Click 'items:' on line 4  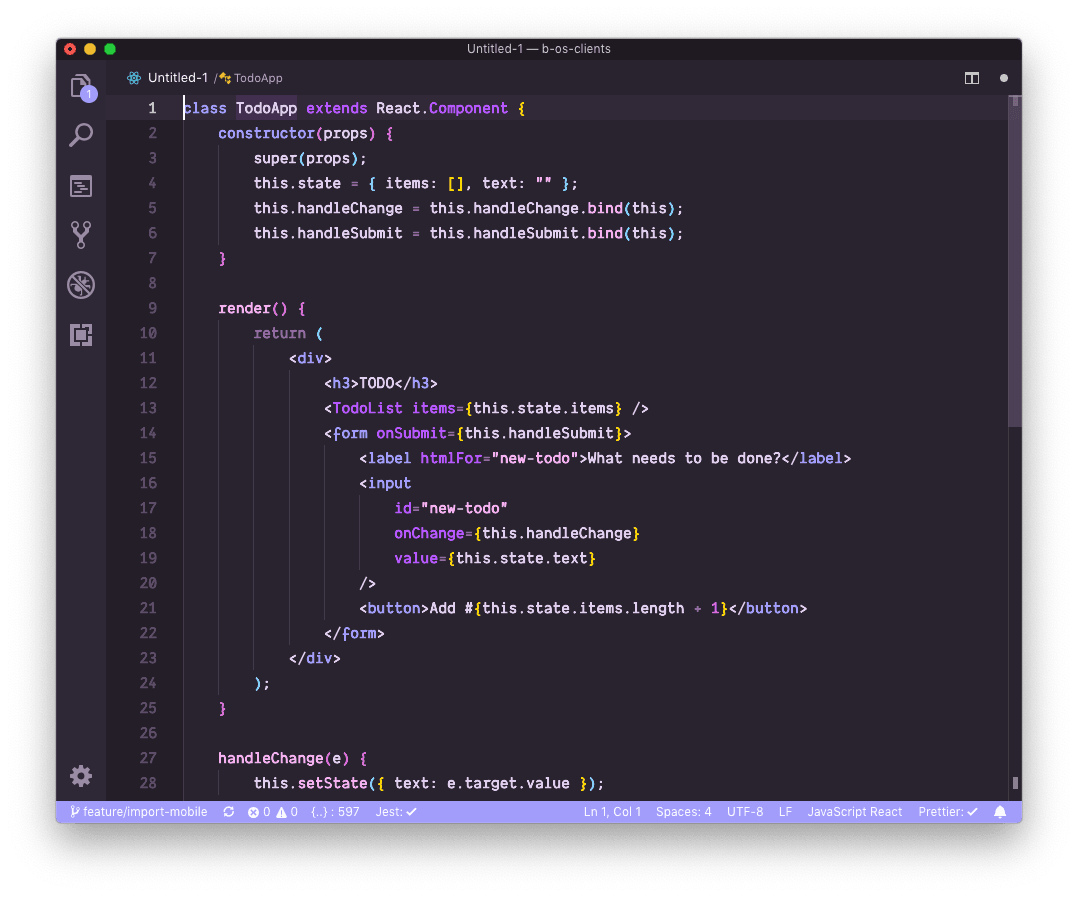coord(410,184)
